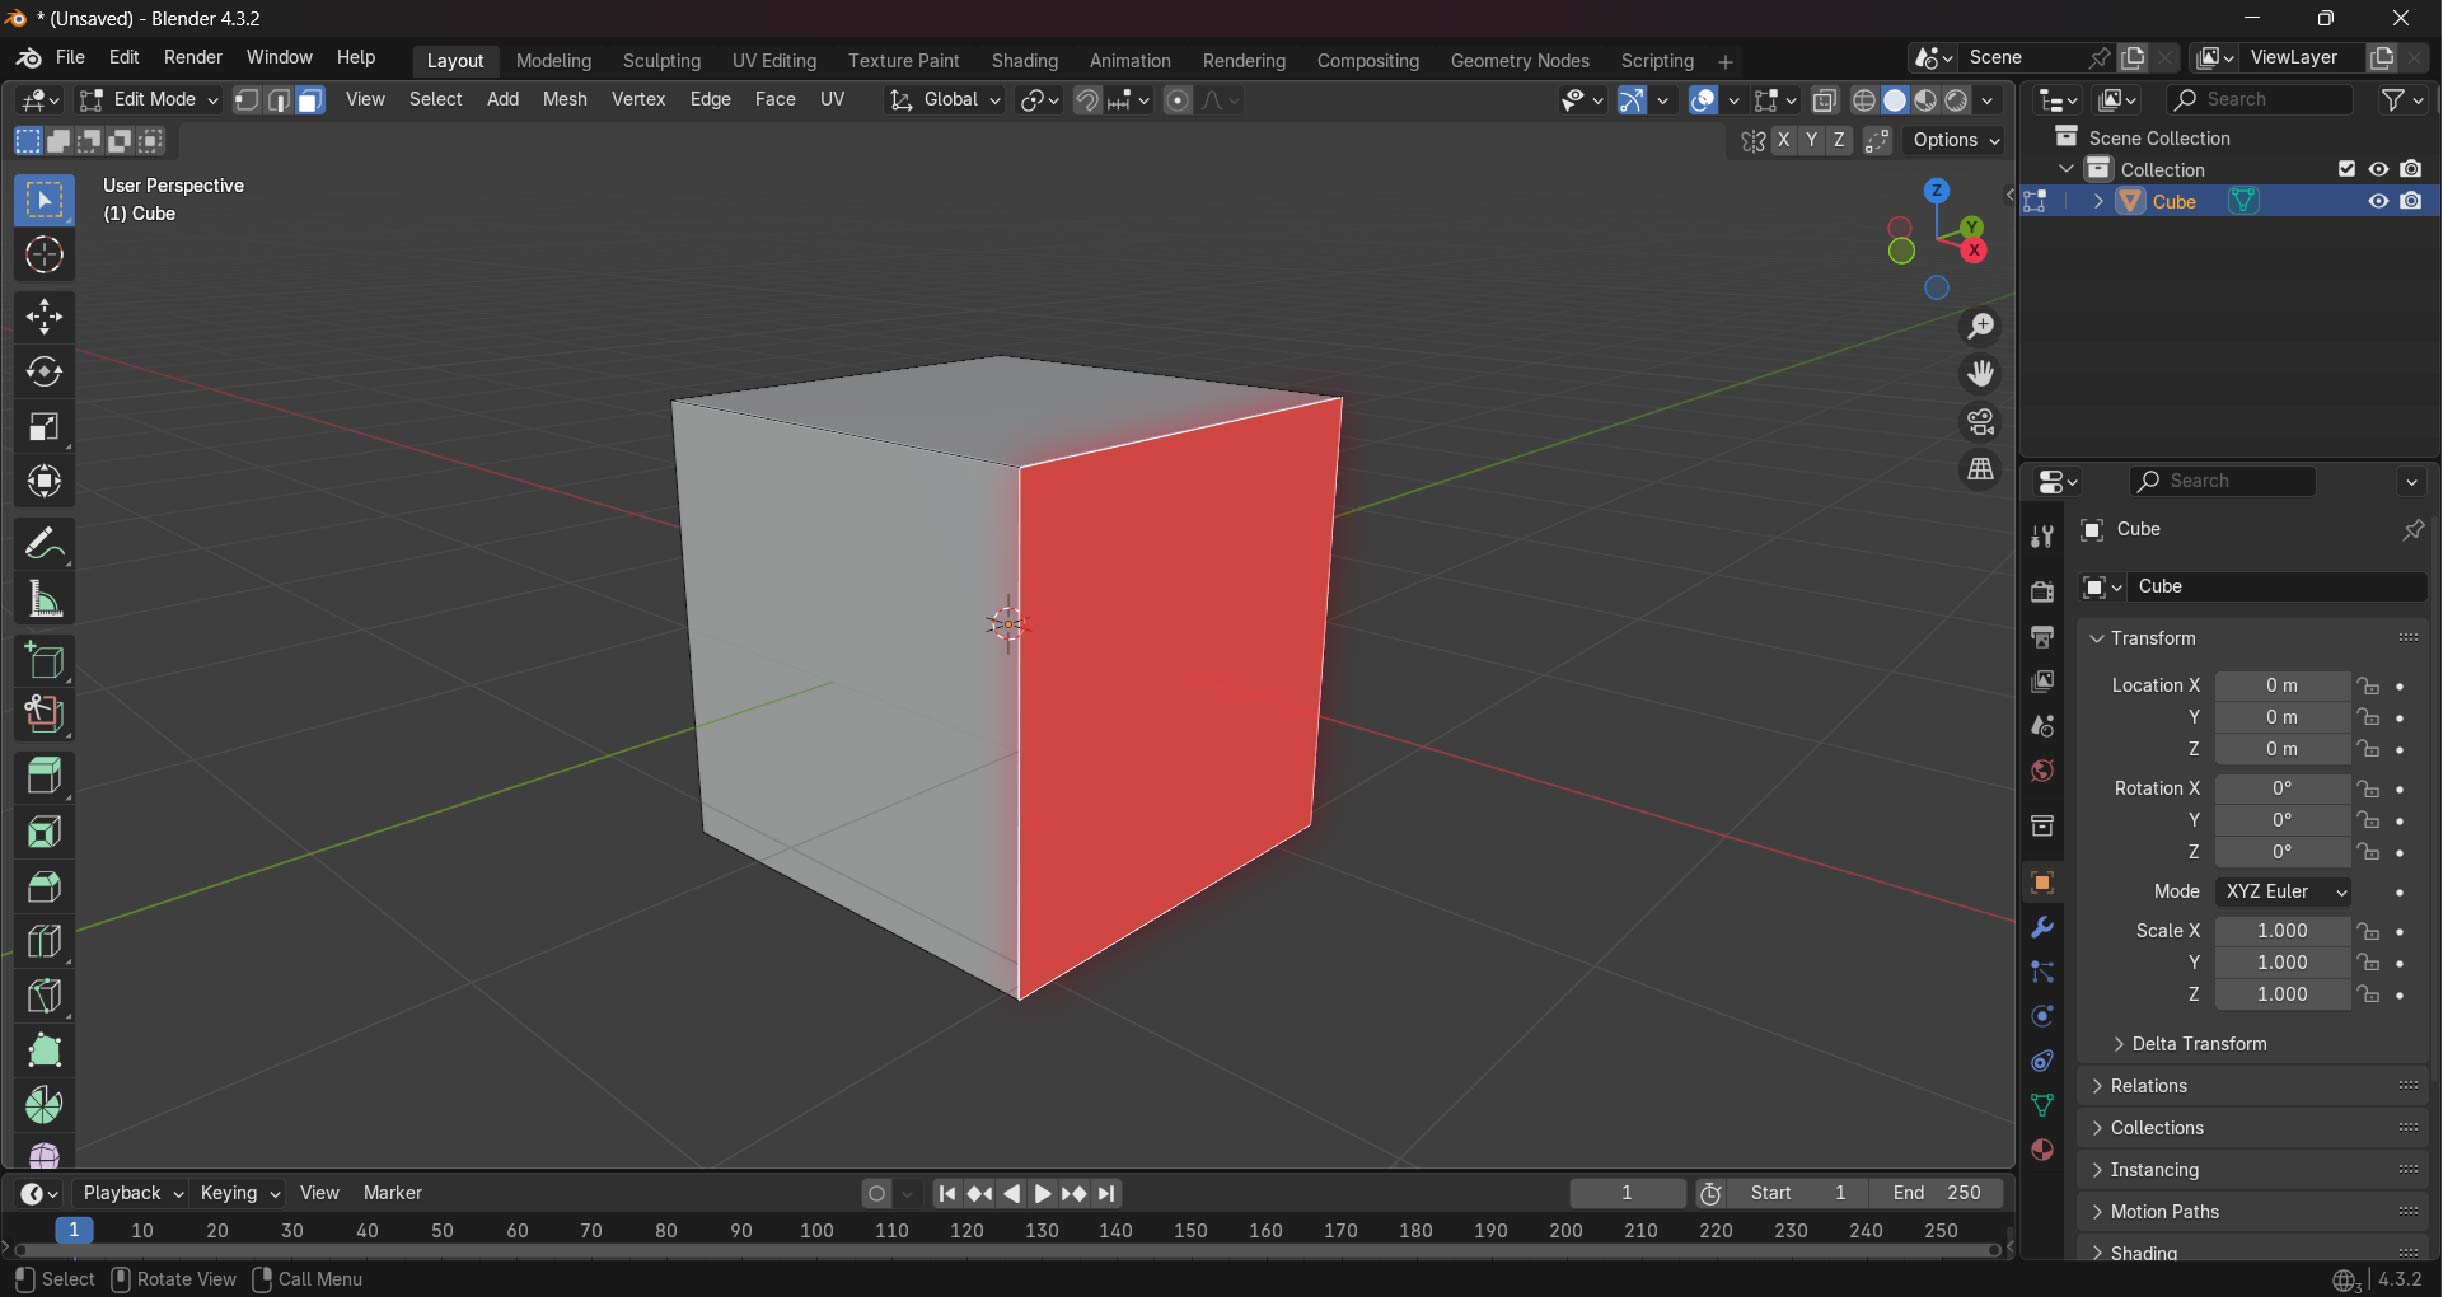Uncheck the Collection exclude checkbox

point(2346,169)
